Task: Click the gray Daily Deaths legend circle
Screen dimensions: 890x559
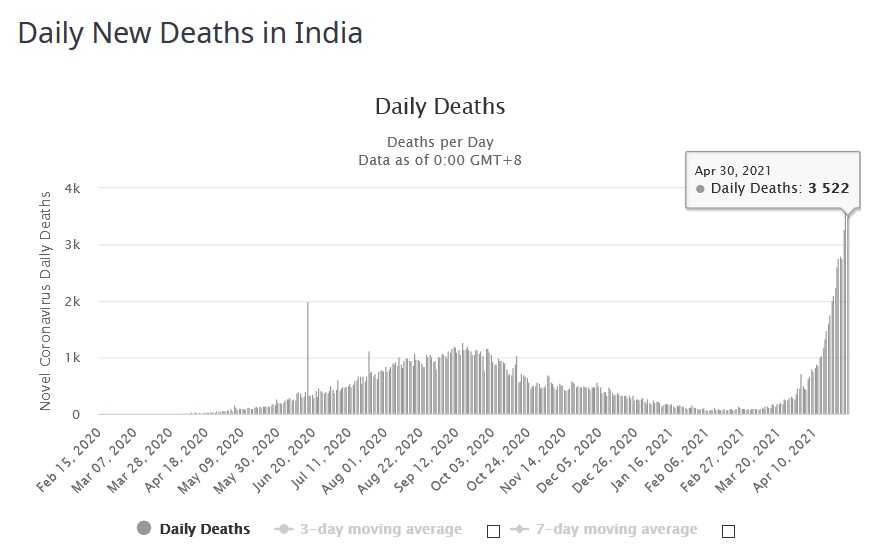Action: 143,529
